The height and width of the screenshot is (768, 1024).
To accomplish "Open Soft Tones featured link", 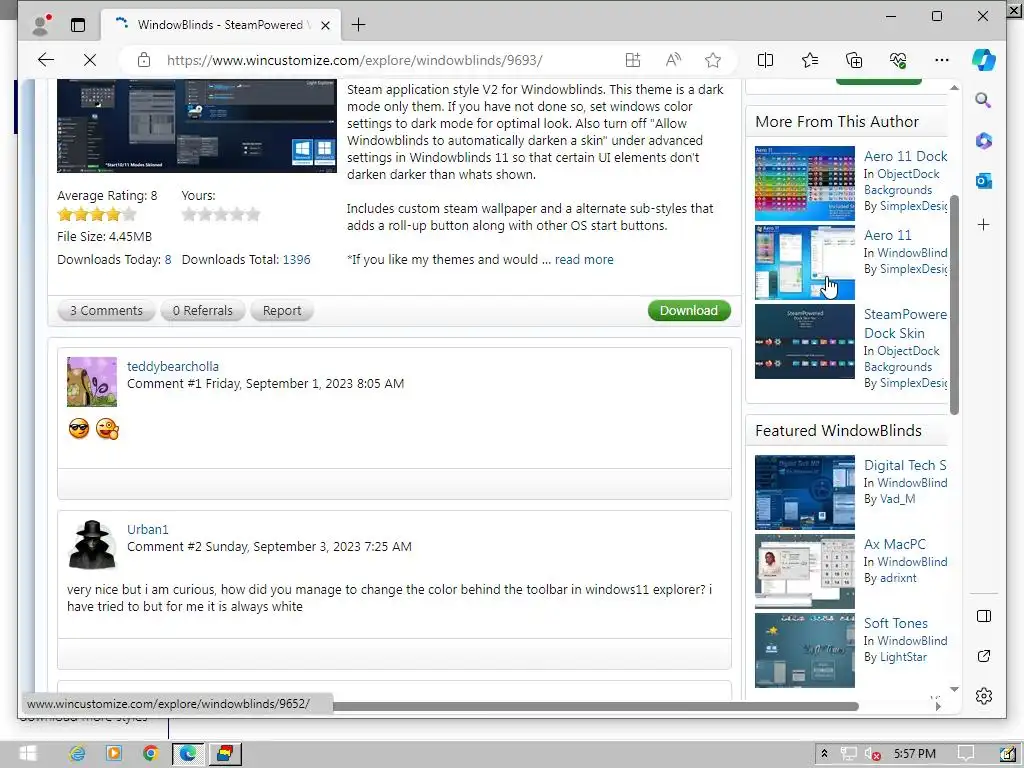I will (895, 623).
